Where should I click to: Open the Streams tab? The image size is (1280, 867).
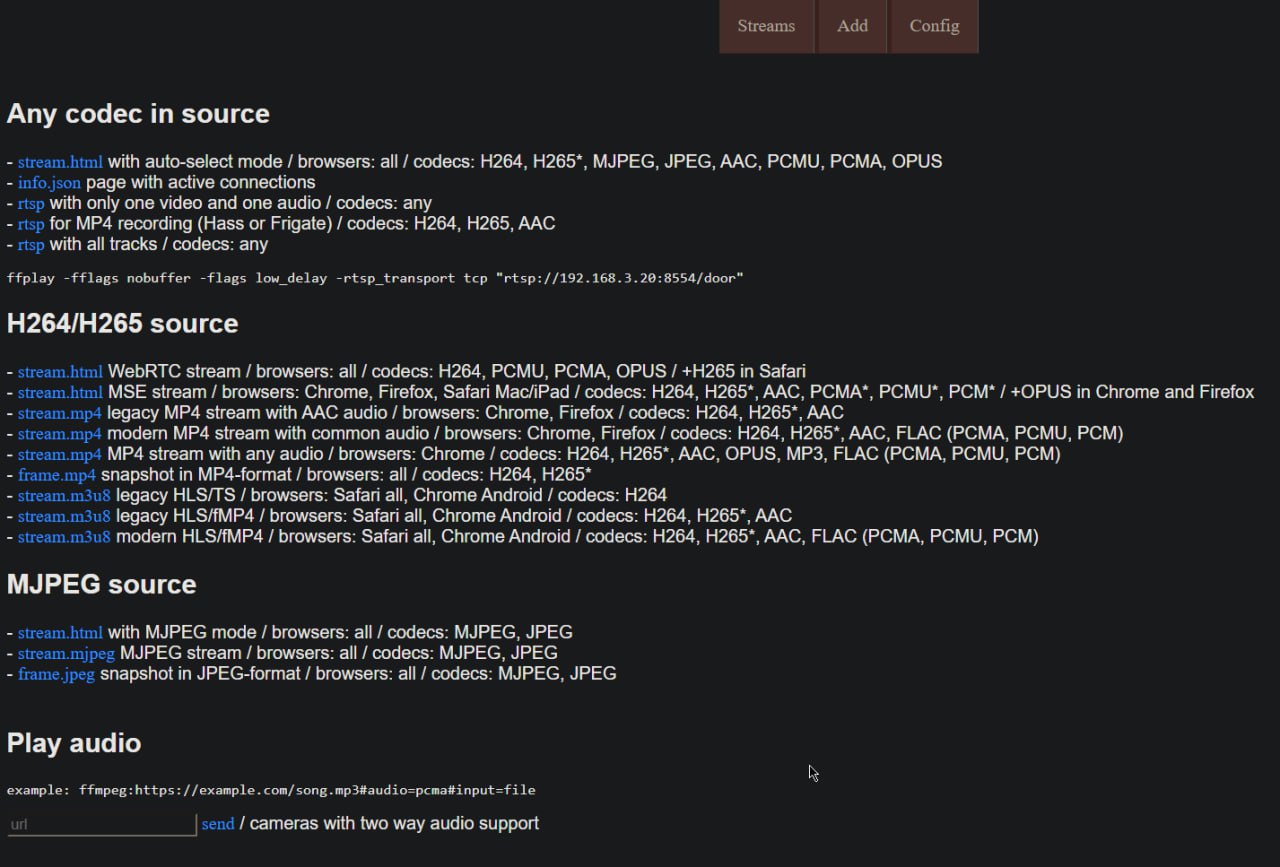coord(766,26)
